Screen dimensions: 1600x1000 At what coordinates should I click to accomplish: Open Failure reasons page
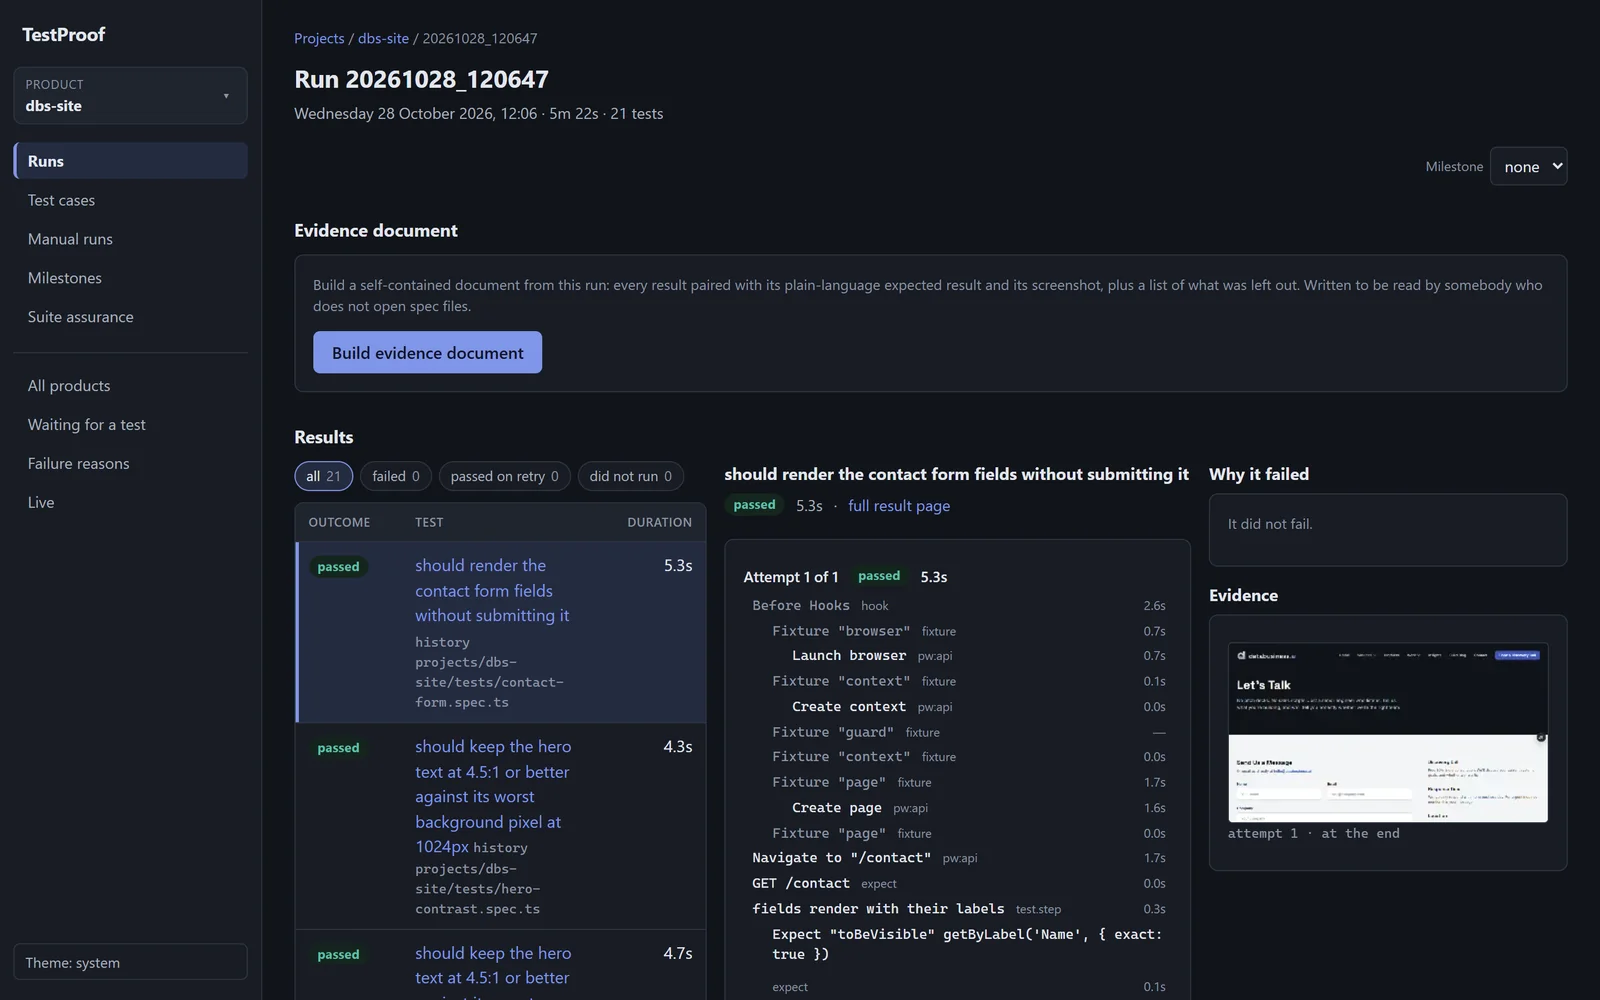coord(130,464)
